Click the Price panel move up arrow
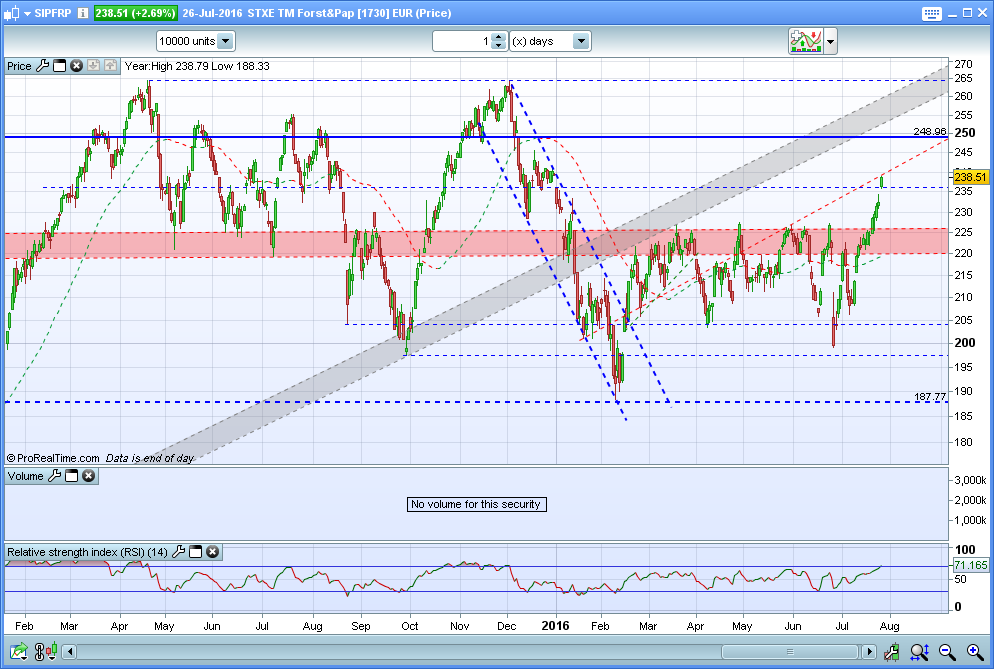The width and height of the screenshot is (994, 669). pyautogui.click(x=110, y=65)
